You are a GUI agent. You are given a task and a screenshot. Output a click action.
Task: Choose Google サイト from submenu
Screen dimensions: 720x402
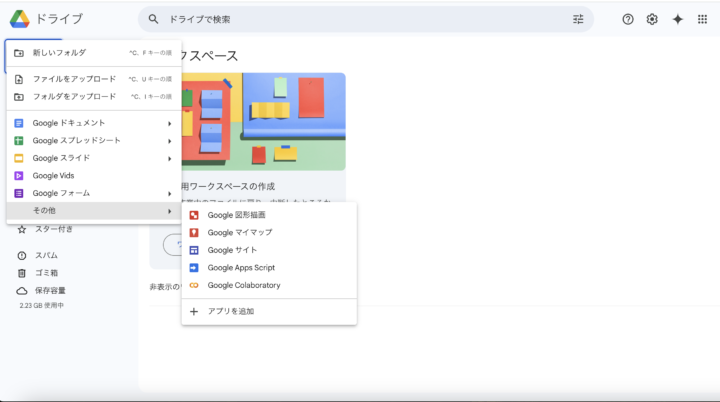click(269, 250)
